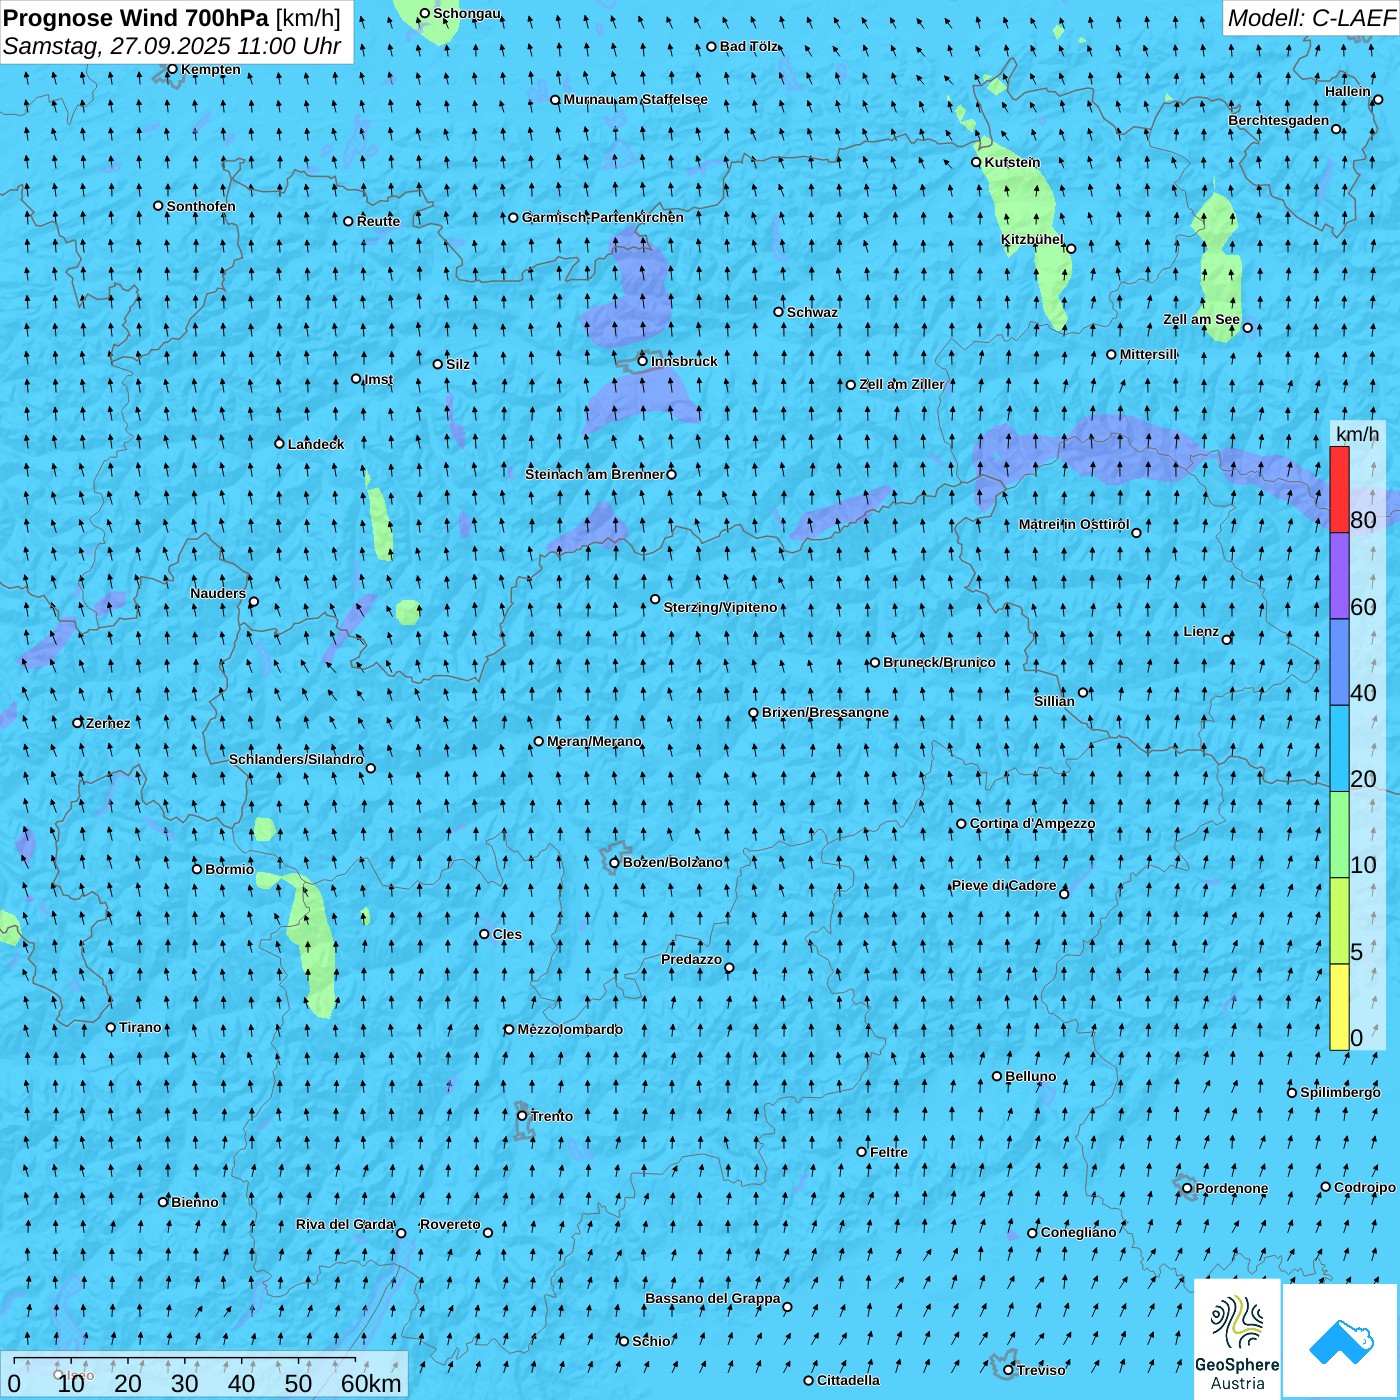
Task: Click the 'Meran/Merano' label
Action: pyautogui.click(x=594, y=741)
